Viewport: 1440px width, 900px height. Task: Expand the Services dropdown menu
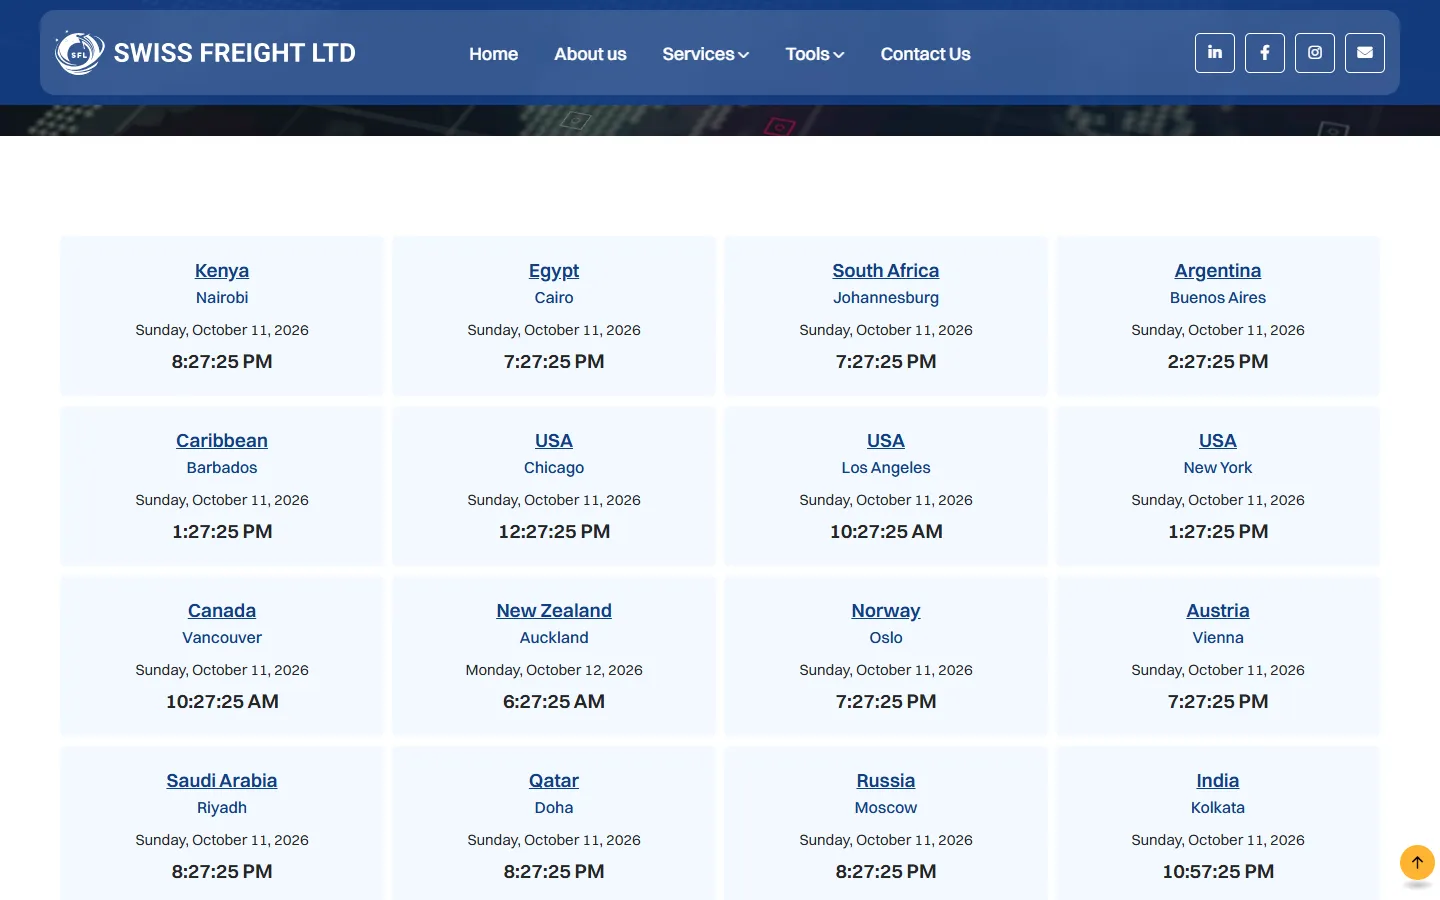[x=705, y=54]
